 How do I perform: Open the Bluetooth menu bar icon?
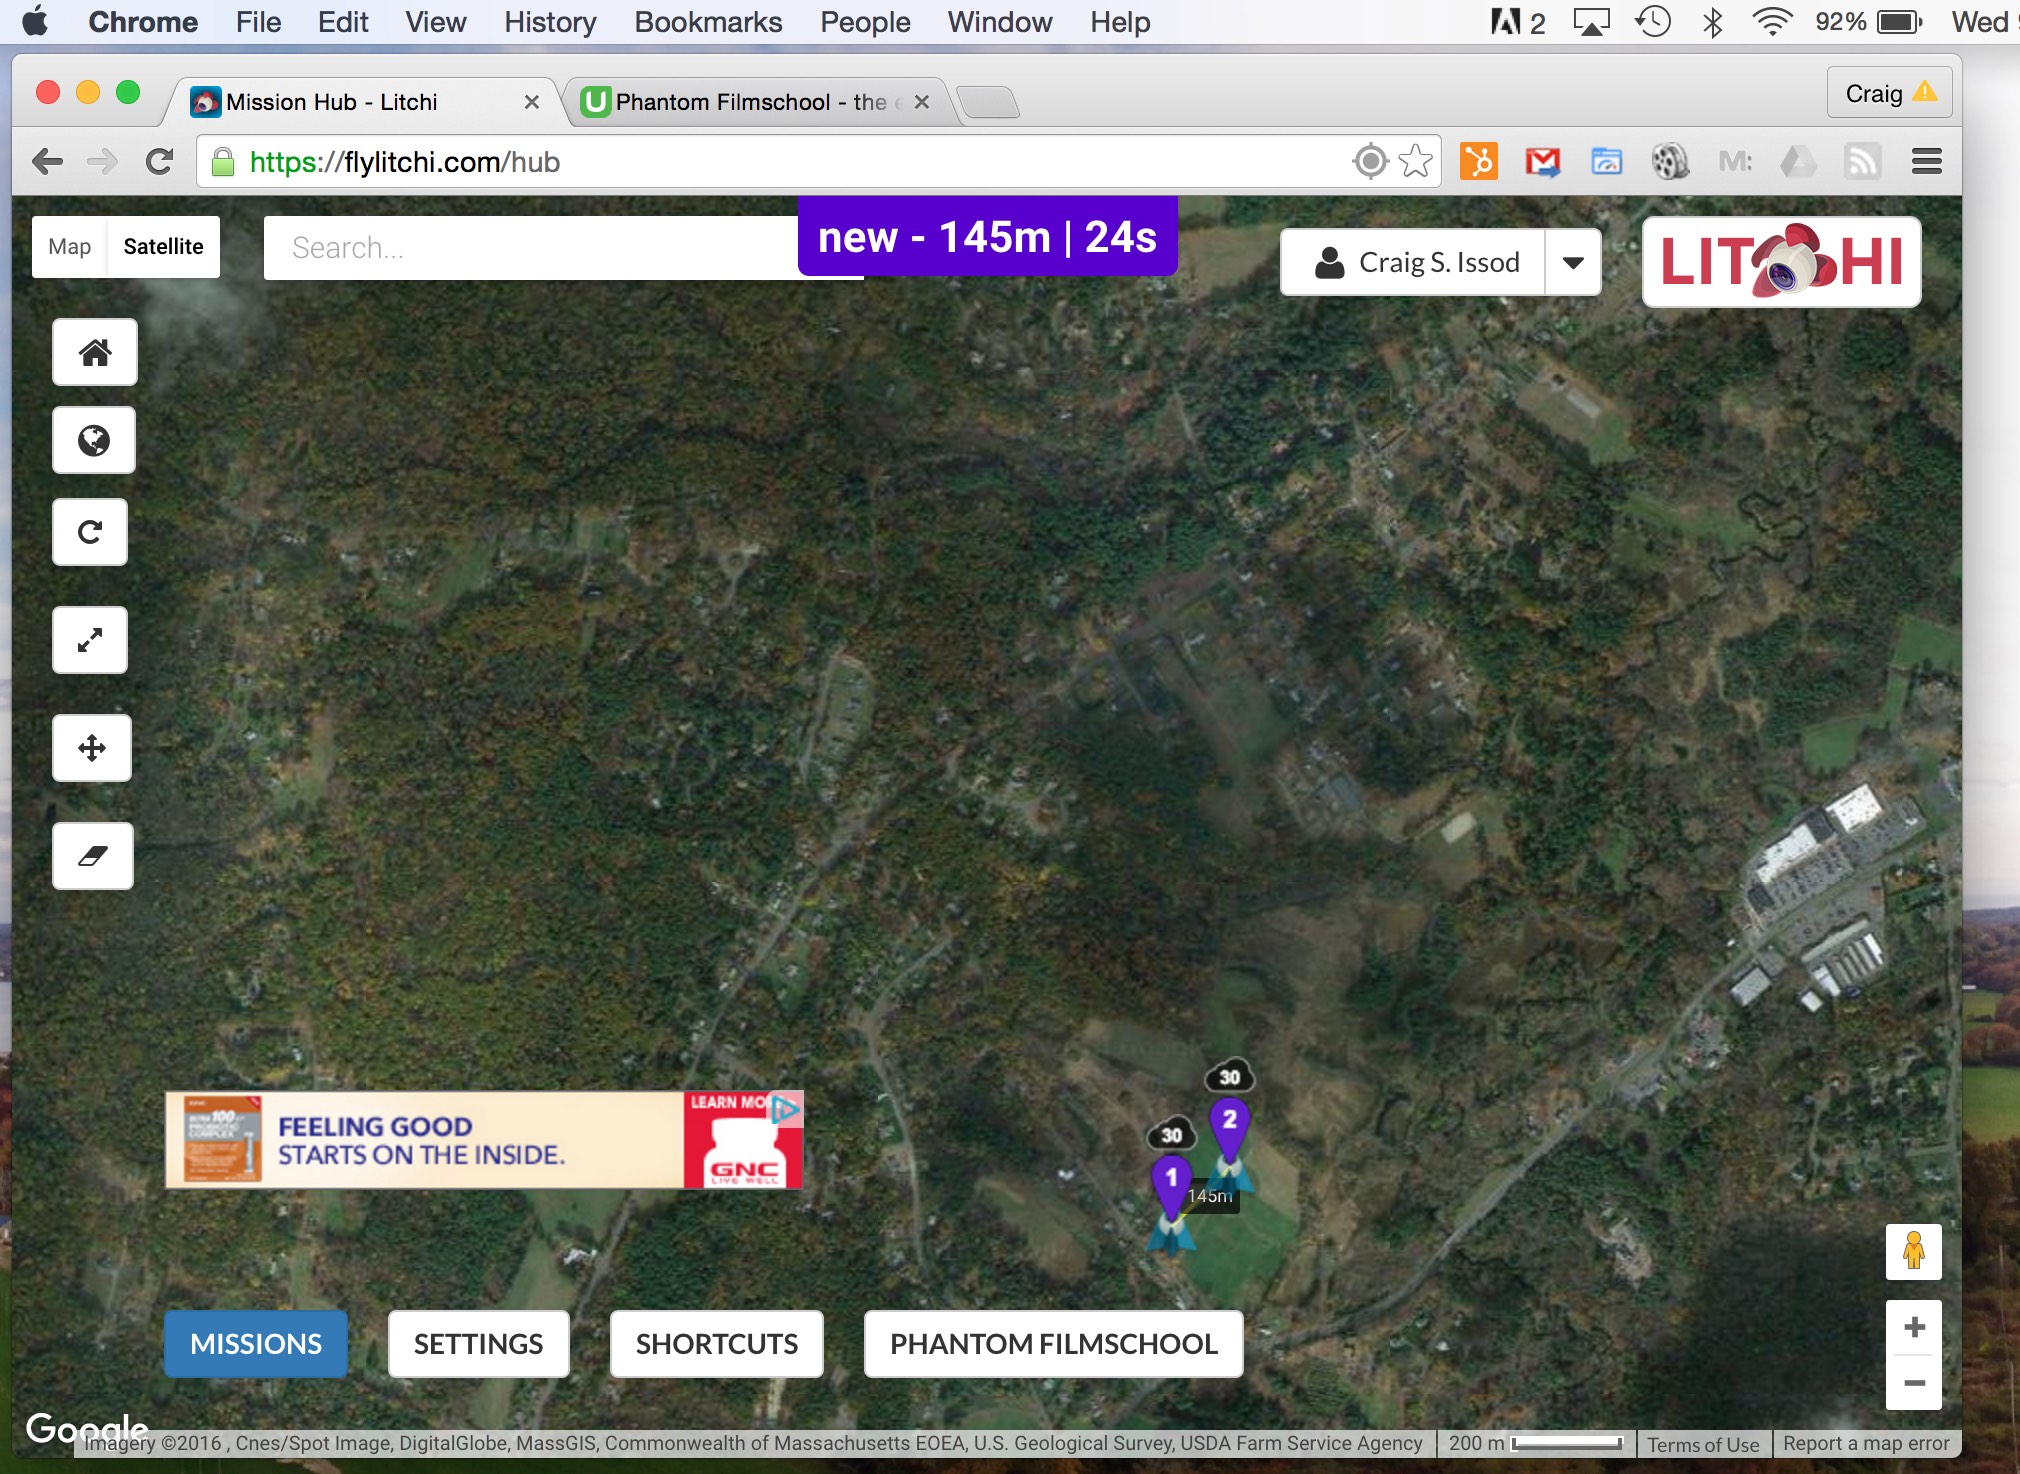click(1713, 21)
